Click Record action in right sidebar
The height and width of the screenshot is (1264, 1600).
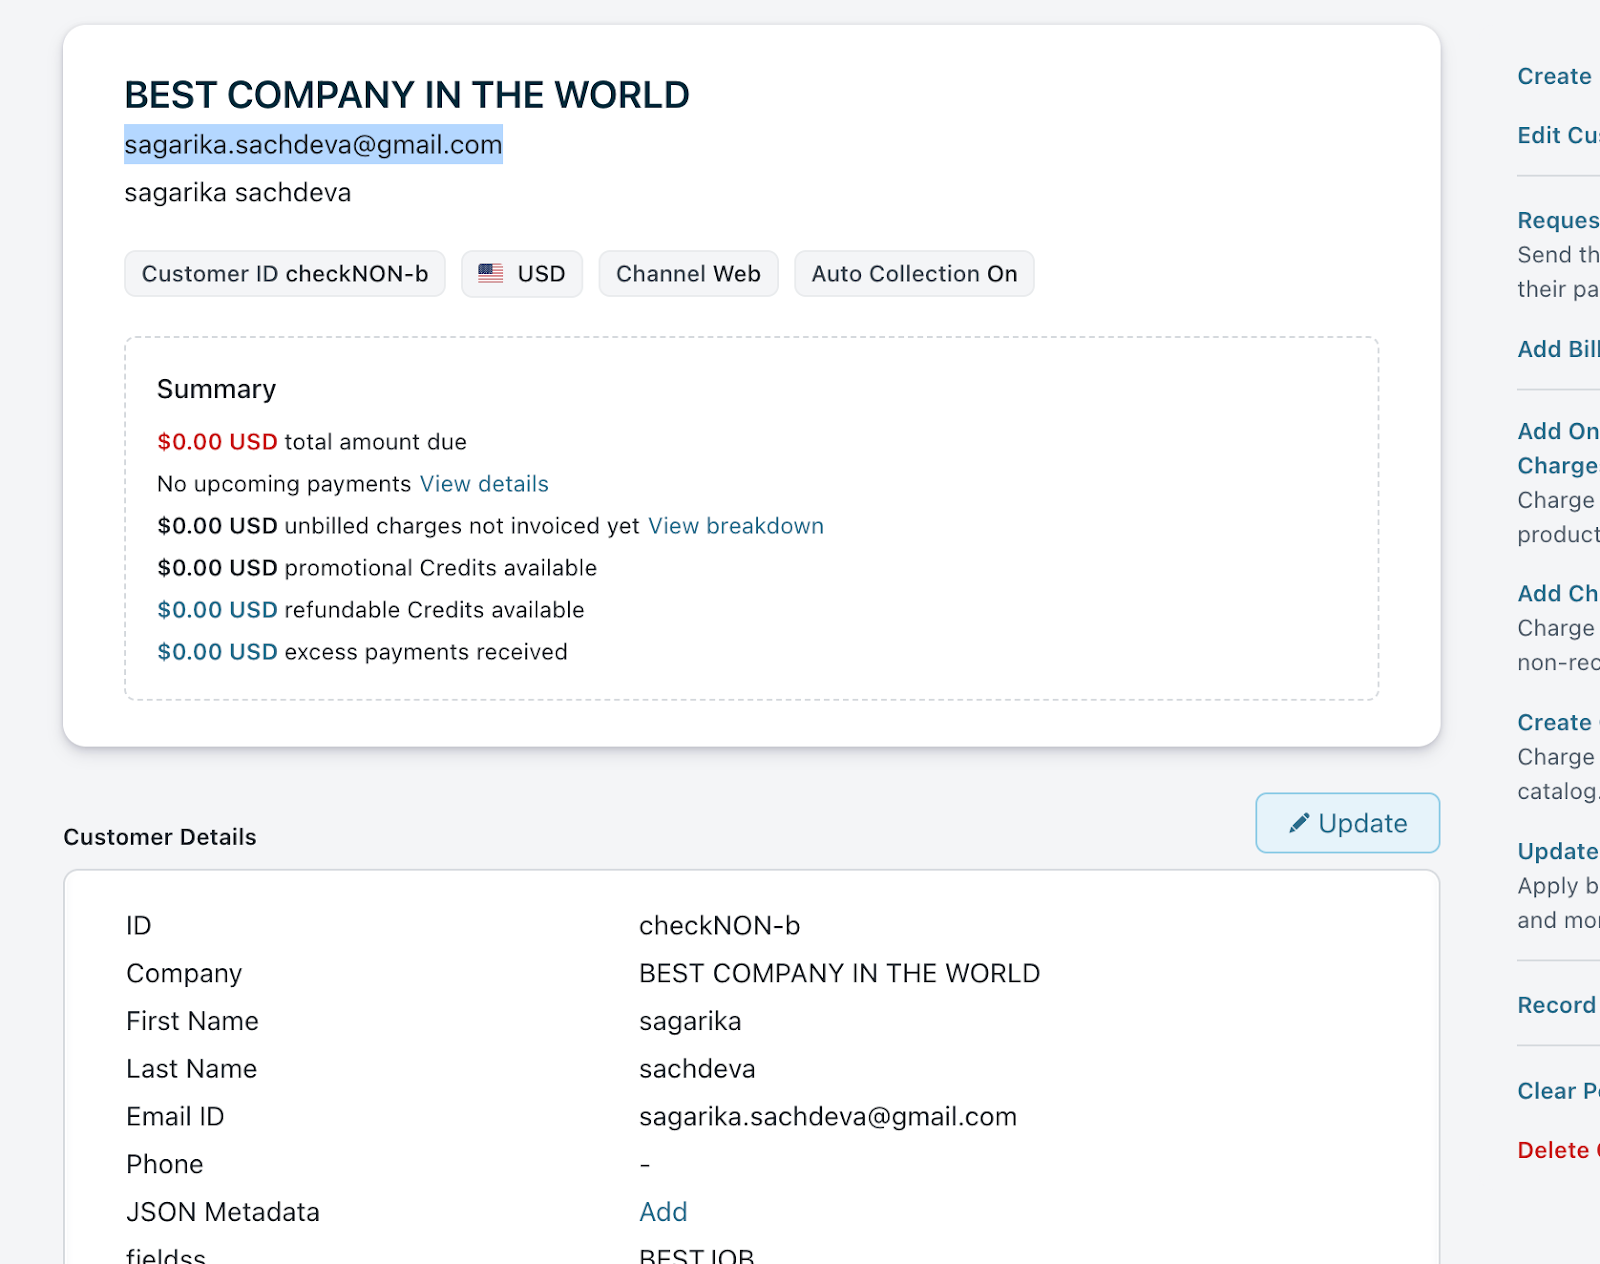(1556, 1005)
